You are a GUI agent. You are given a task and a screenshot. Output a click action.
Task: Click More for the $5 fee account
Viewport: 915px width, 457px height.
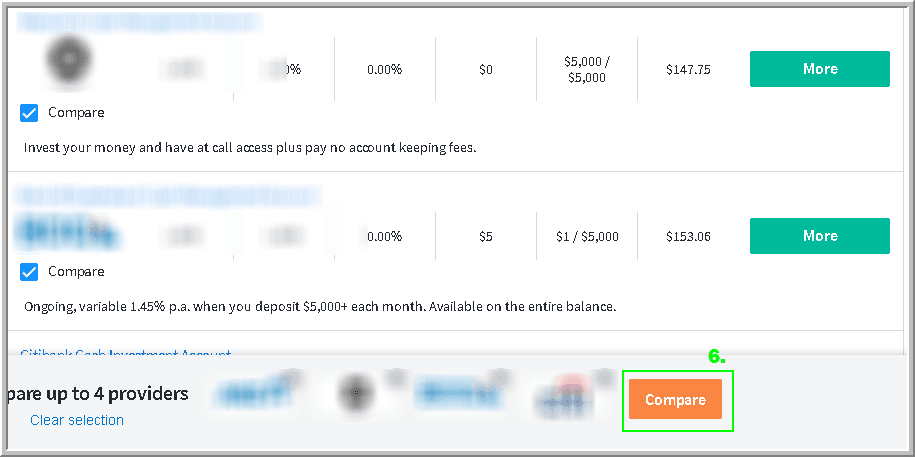(x=819, y=236)
